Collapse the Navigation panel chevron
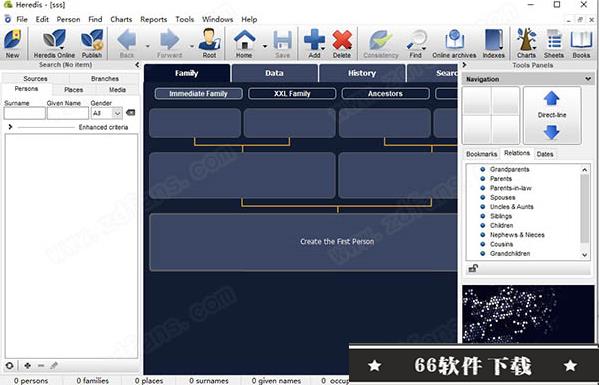The height and width of the screenshot is (385, 599). click(x=588, y=79)
